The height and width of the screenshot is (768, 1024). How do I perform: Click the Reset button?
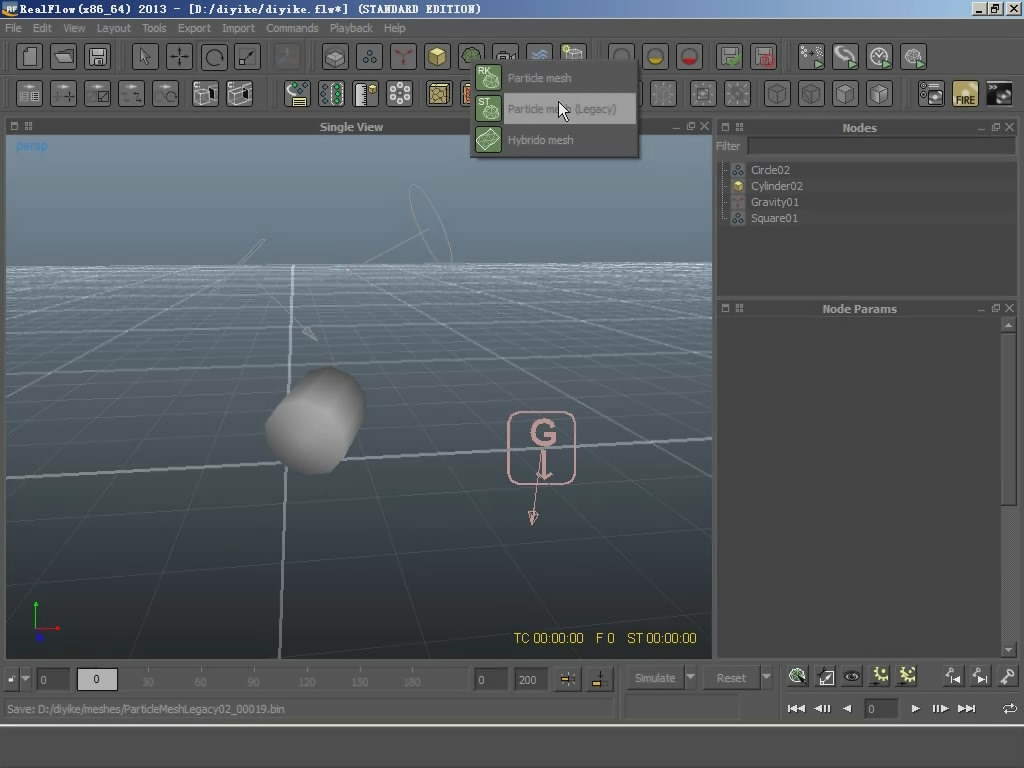(x=731, y=678)
